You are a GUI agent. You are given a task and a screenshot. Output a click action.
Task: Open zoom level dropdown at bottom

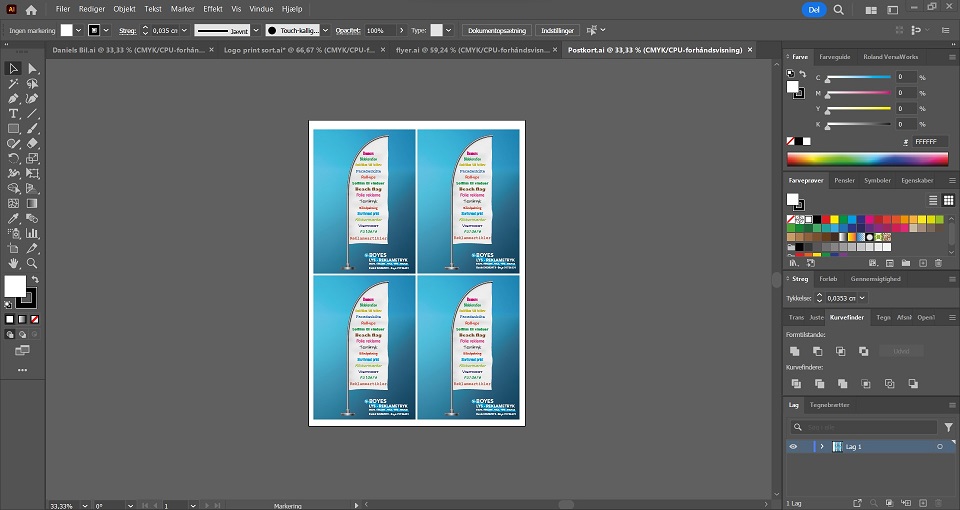[84, 506]
